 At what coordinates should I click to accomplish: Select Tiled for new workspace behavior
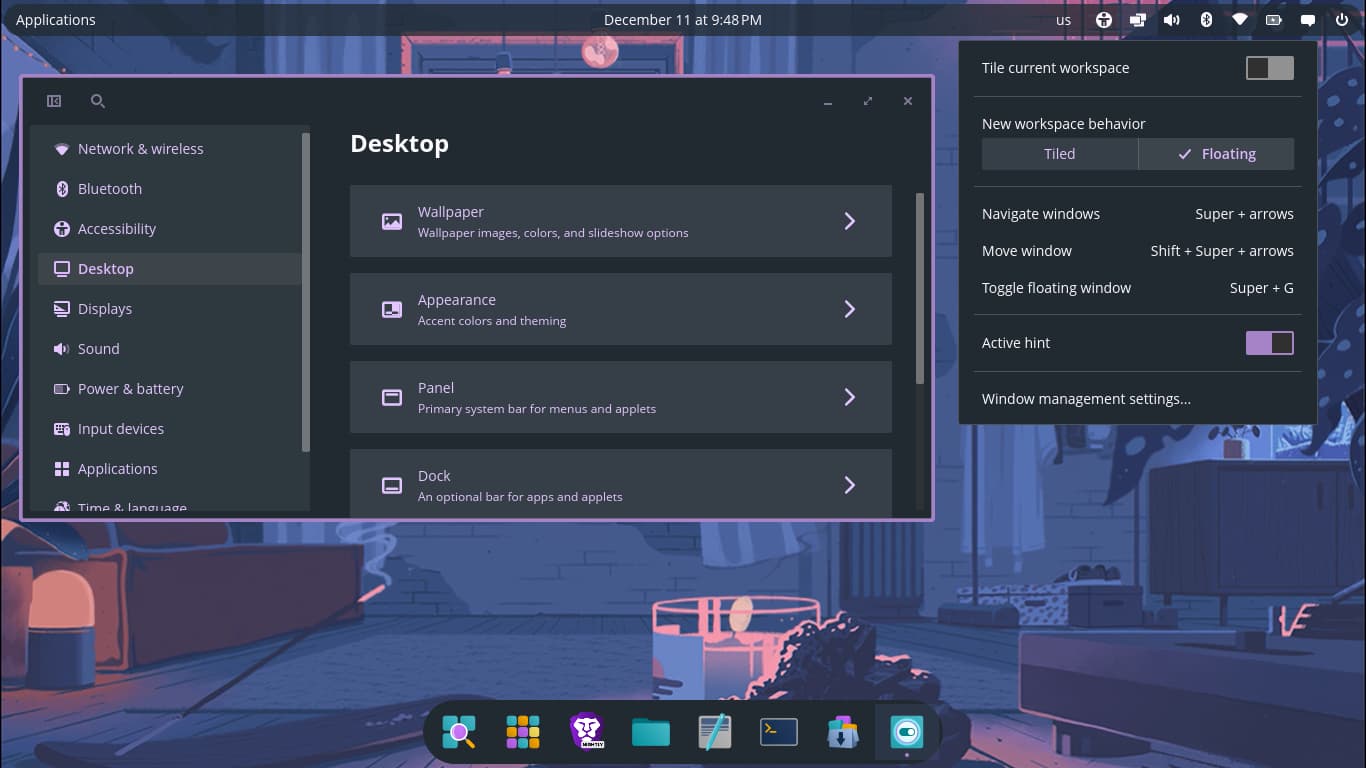pos(1059,154)
